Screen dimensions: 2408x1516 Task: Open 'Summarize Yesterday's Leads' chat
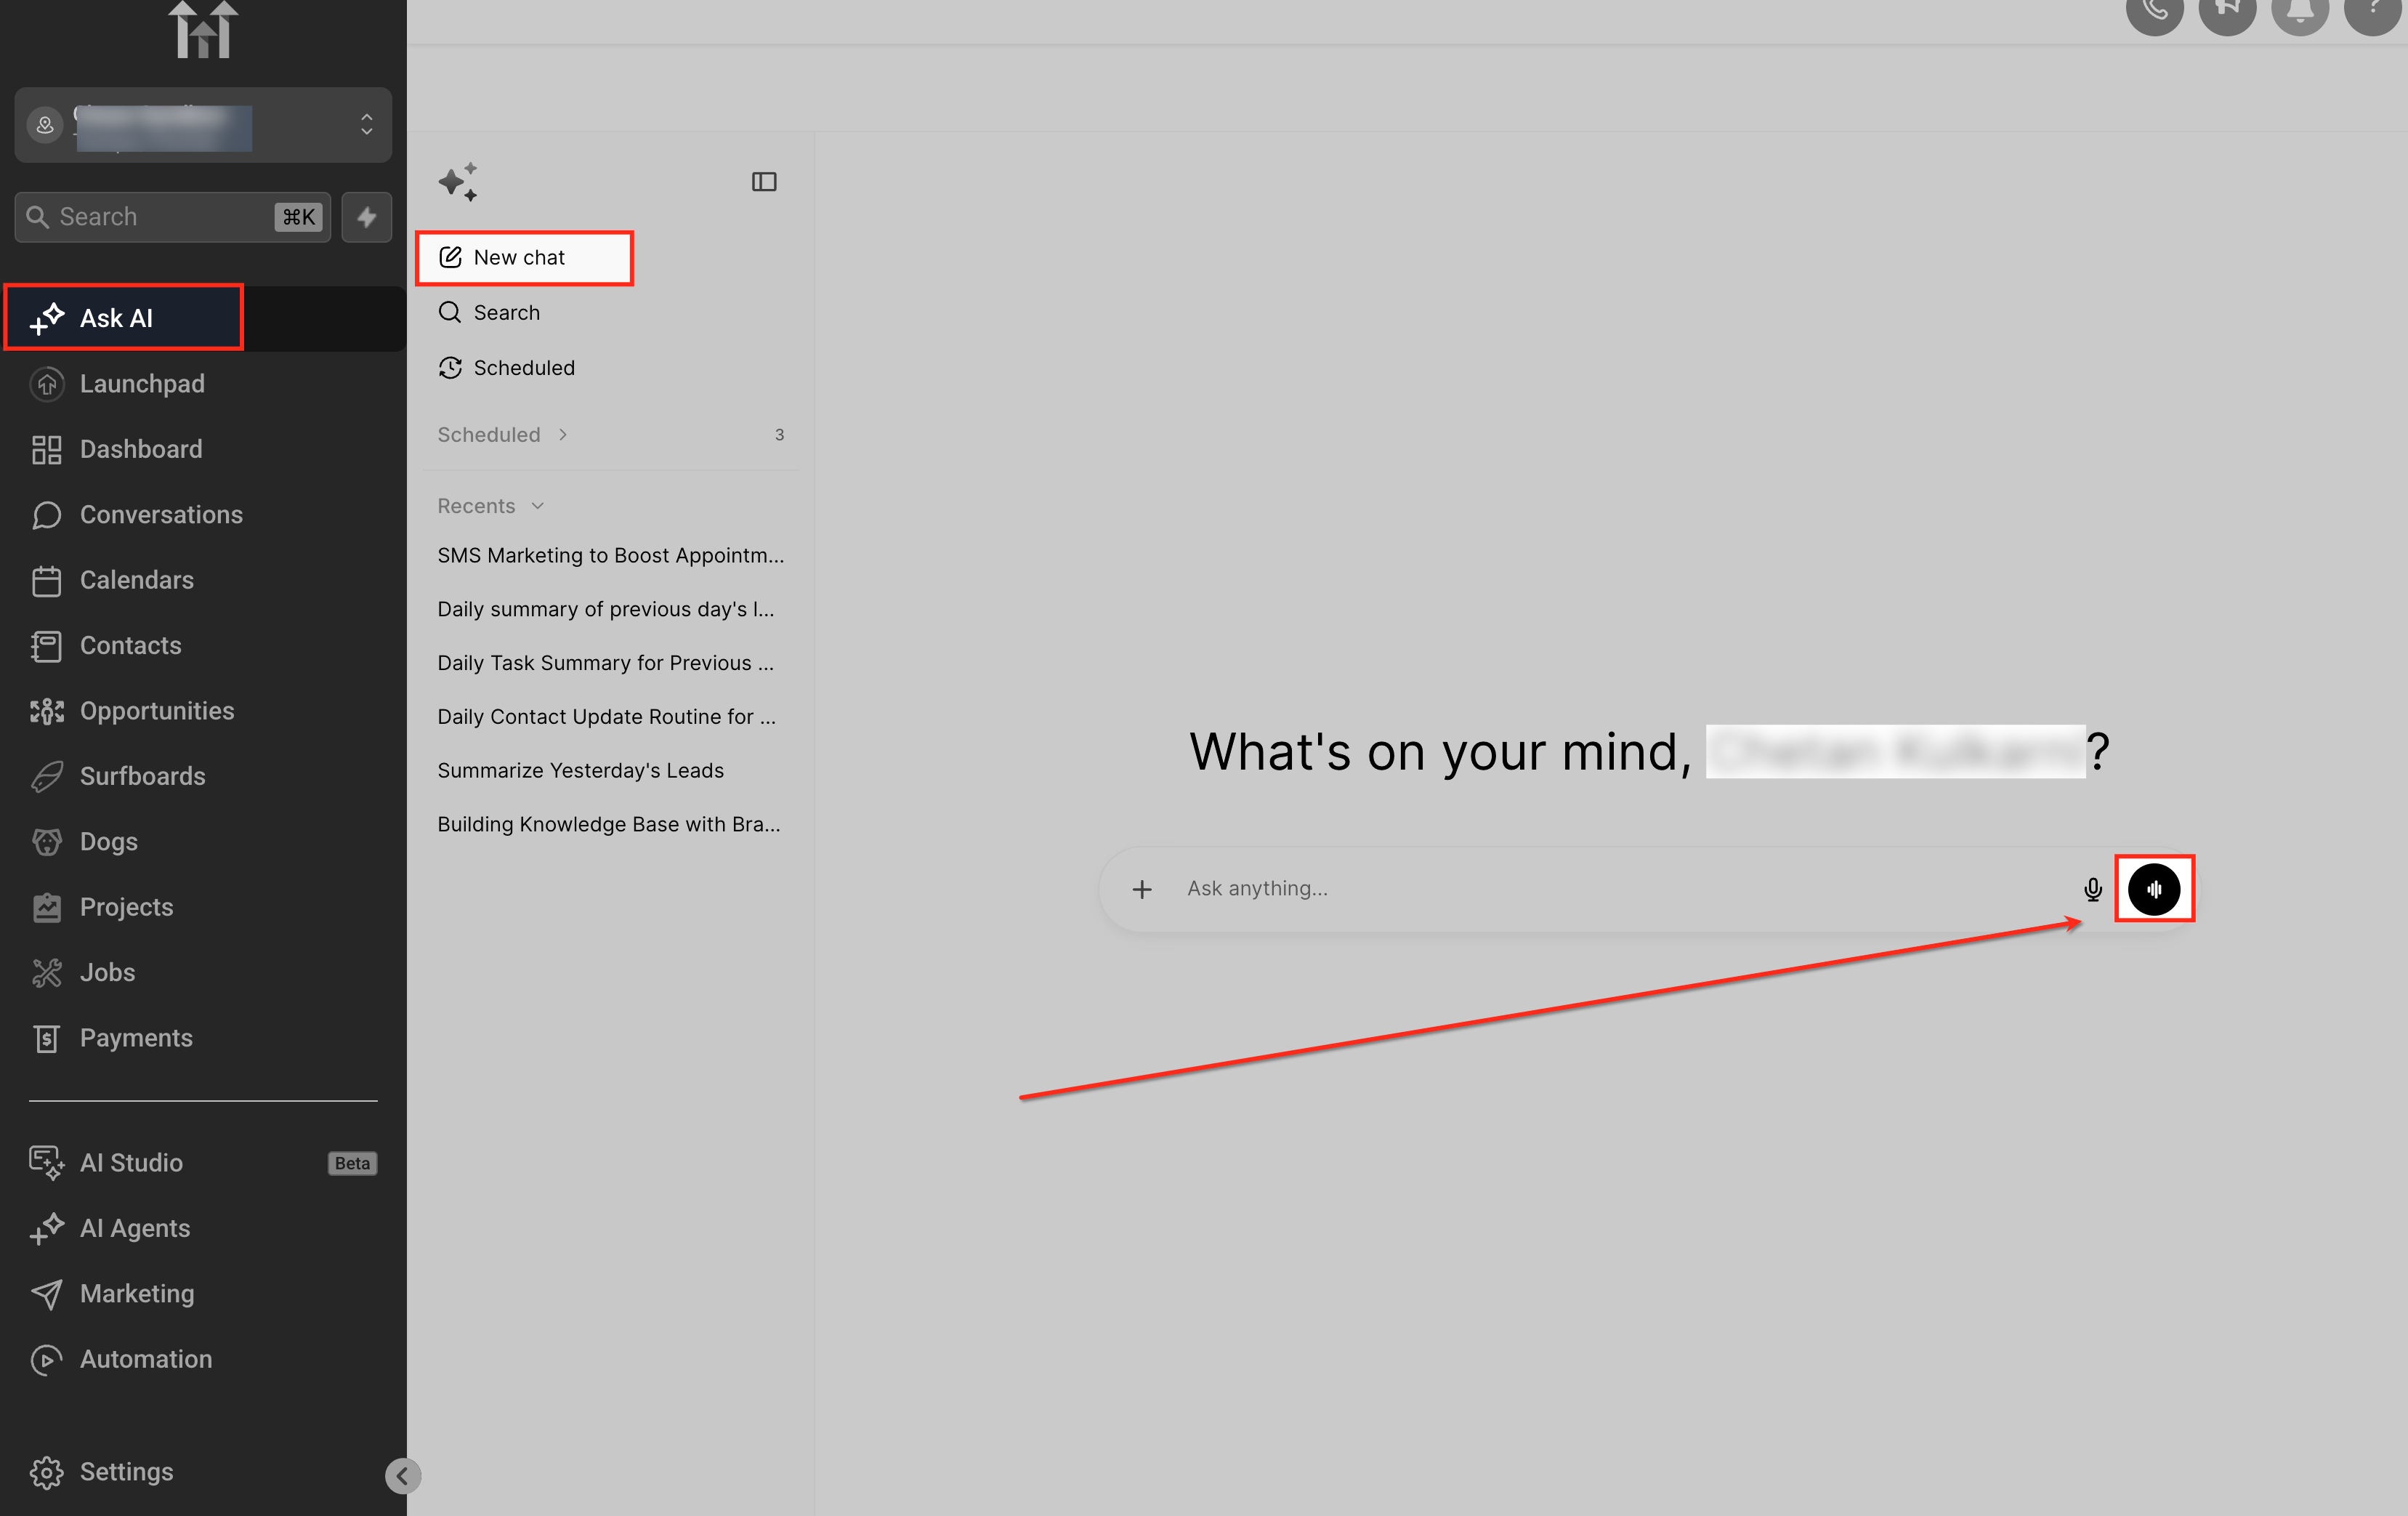click(580, 771)
